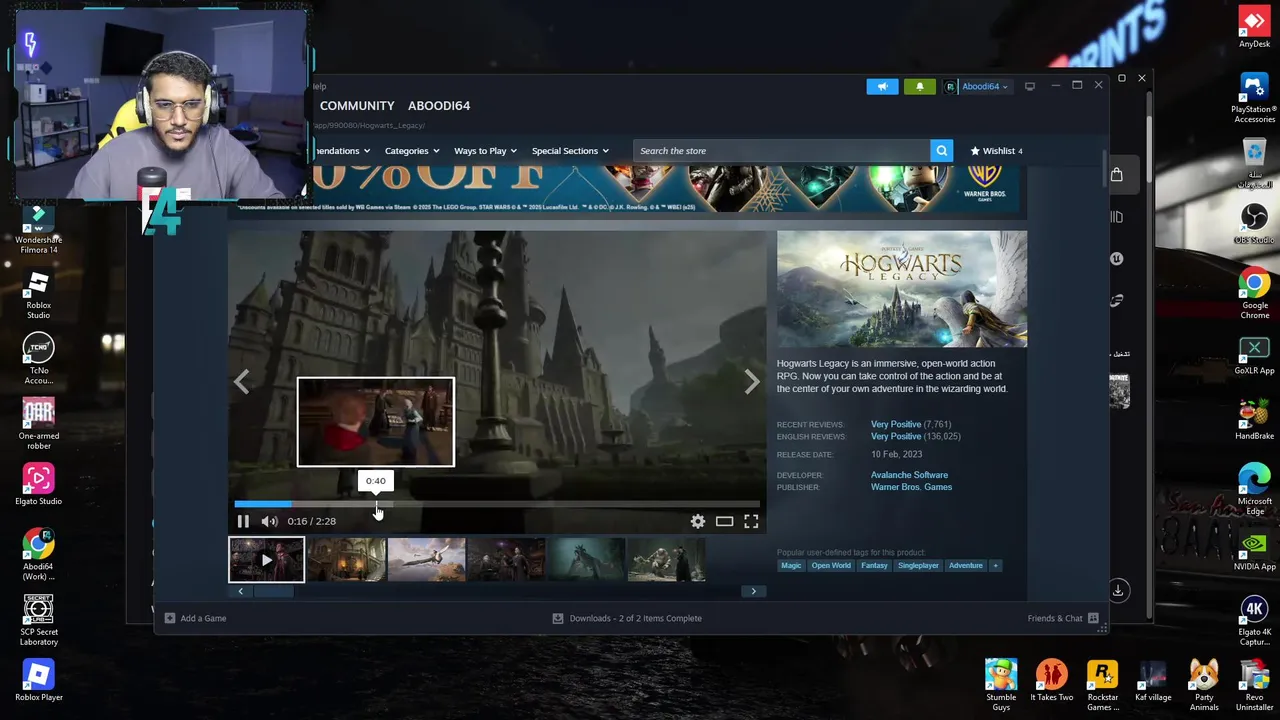The width and height of the screenshot is (1280, 720).
Task: Open Warner Bros. Games publisher page
Action: click(911, 487)
